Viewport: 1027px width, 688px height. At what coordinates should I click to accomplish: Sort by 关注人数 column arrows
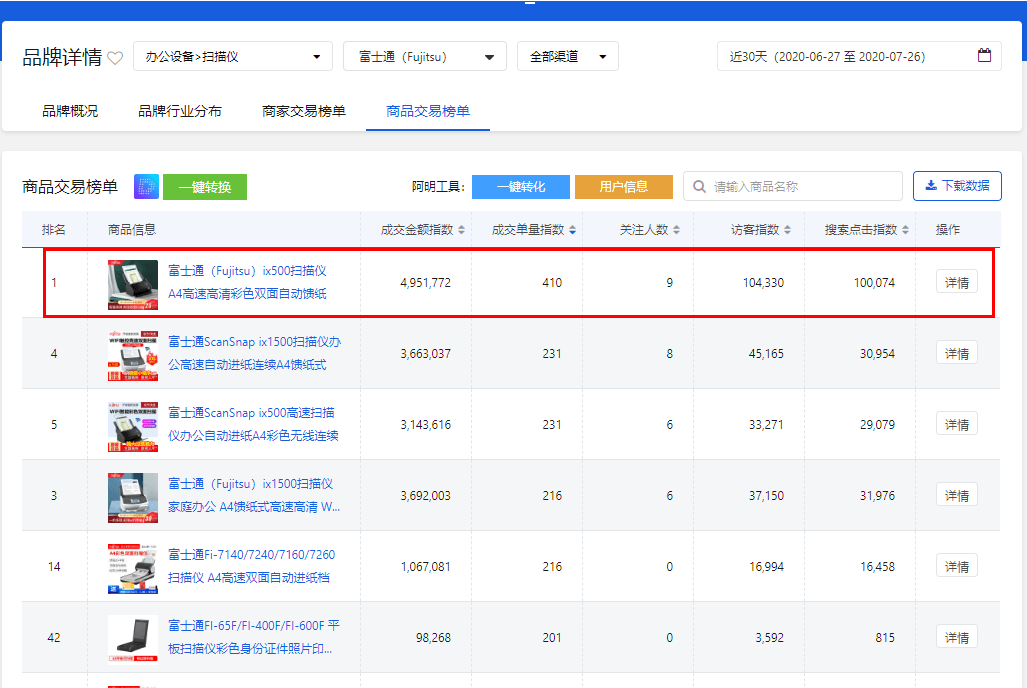click(677, 230)
